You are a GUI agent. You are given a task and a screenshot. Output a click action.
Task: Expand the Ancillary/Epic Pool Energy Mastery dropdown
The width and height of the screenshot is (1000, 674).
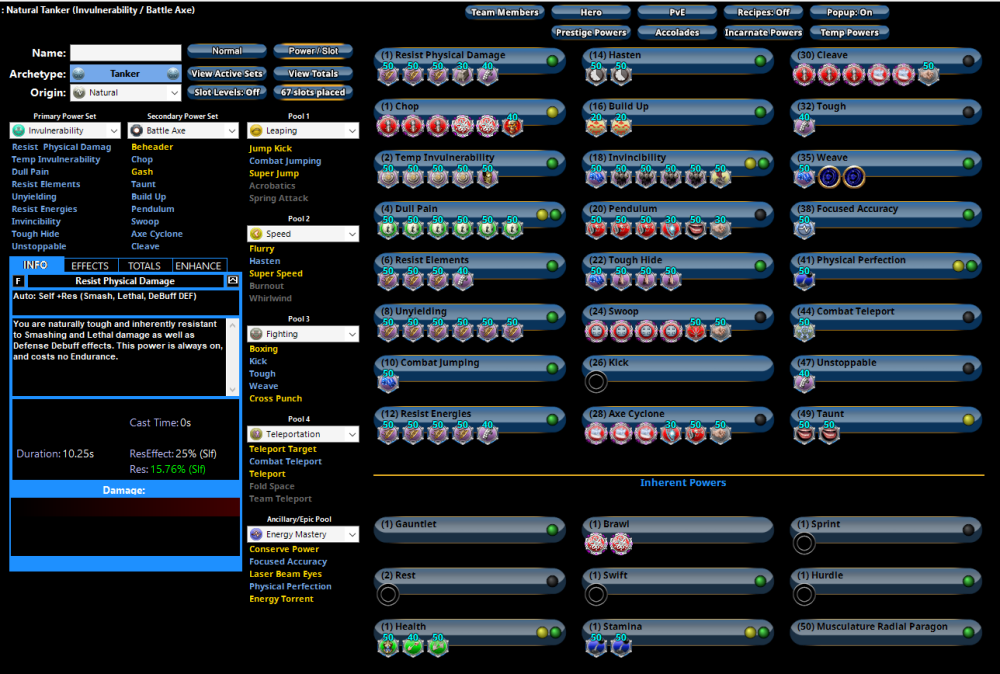tap(302, 535)
